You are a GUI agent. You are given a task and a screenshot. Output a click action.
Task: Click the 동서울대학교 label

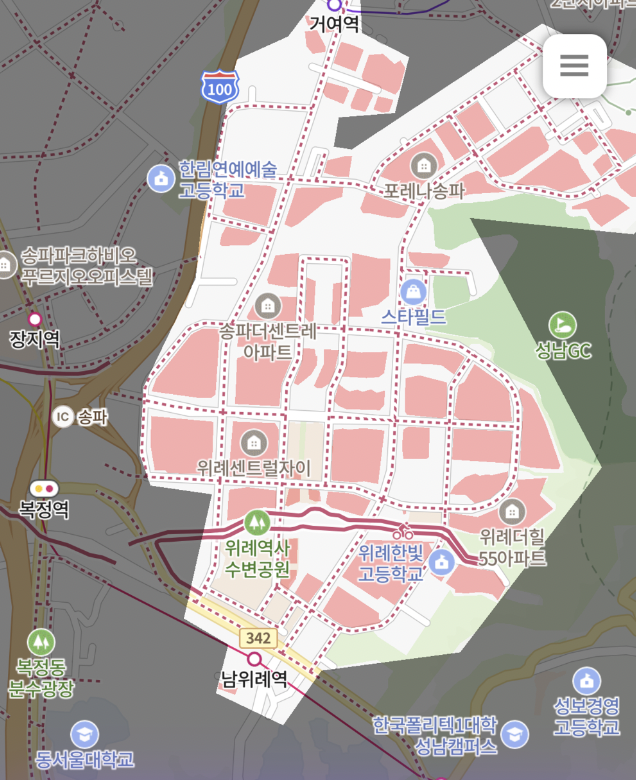[x=85, y=760]
